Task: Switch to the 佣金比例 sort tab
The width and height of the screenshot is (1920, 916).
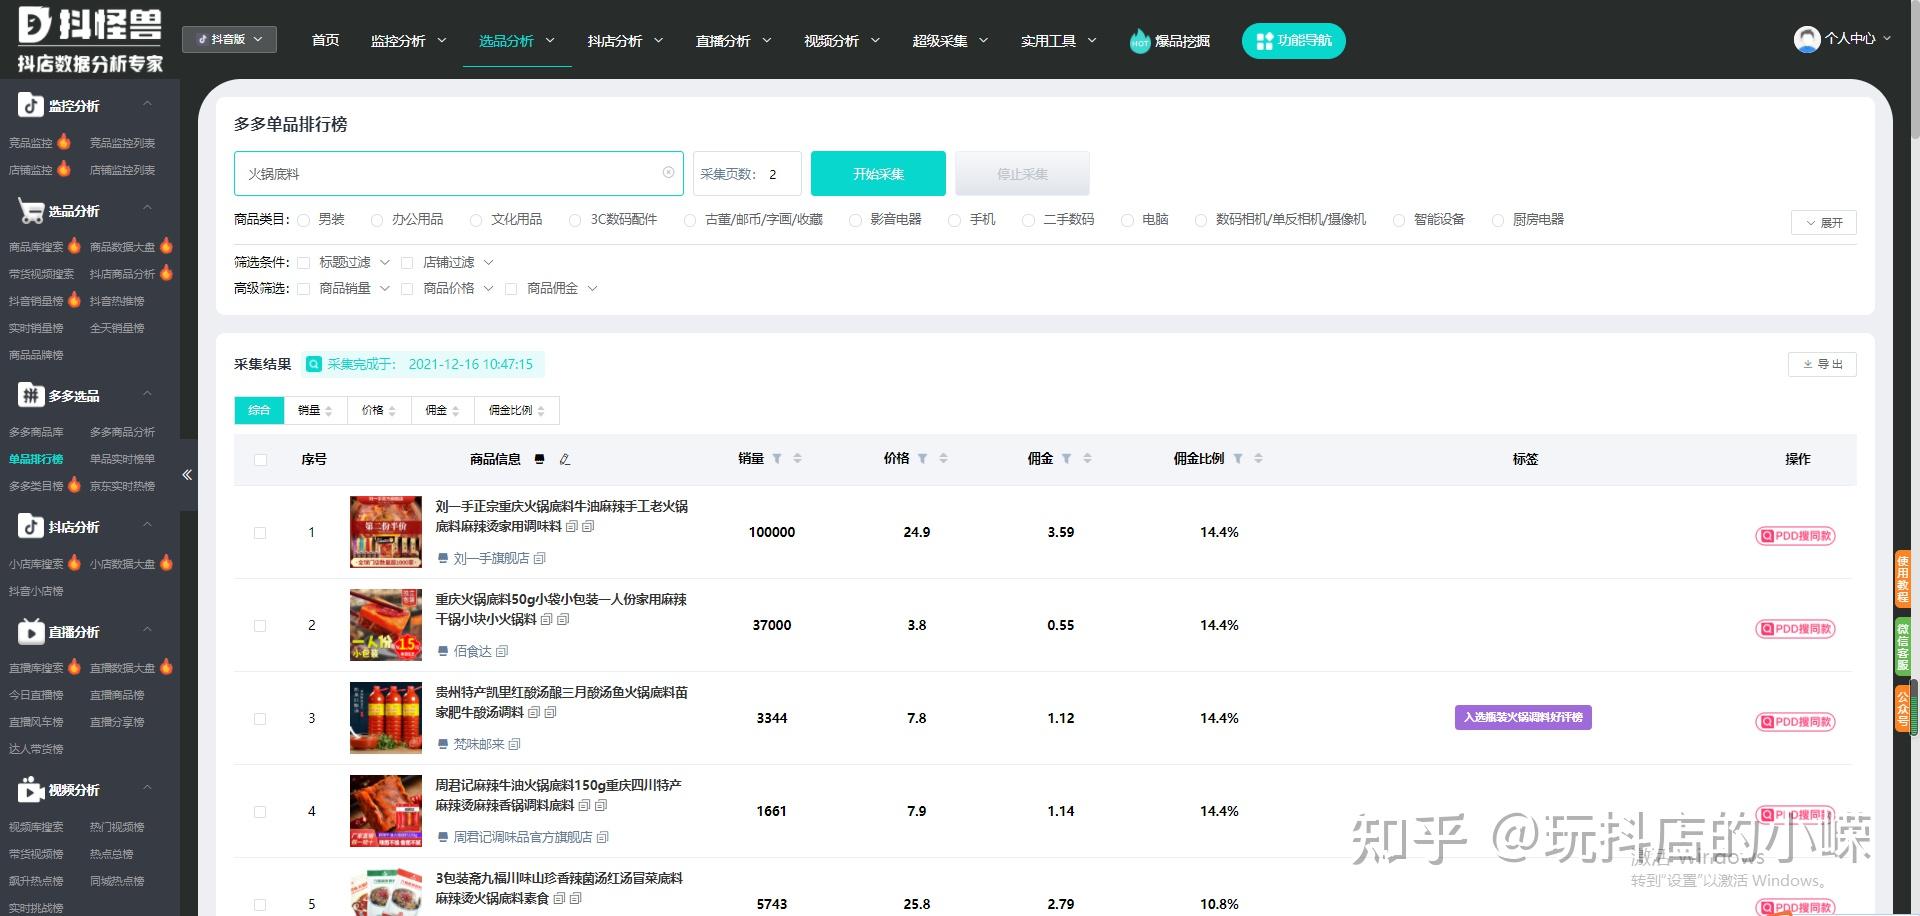Action: 517,410
